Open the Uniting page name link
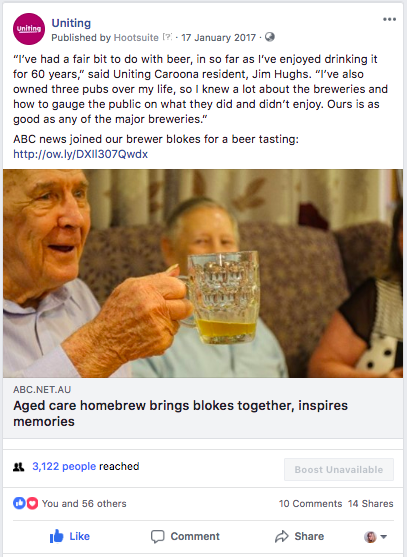Screen dimensions: 407x557 (71, 23)
